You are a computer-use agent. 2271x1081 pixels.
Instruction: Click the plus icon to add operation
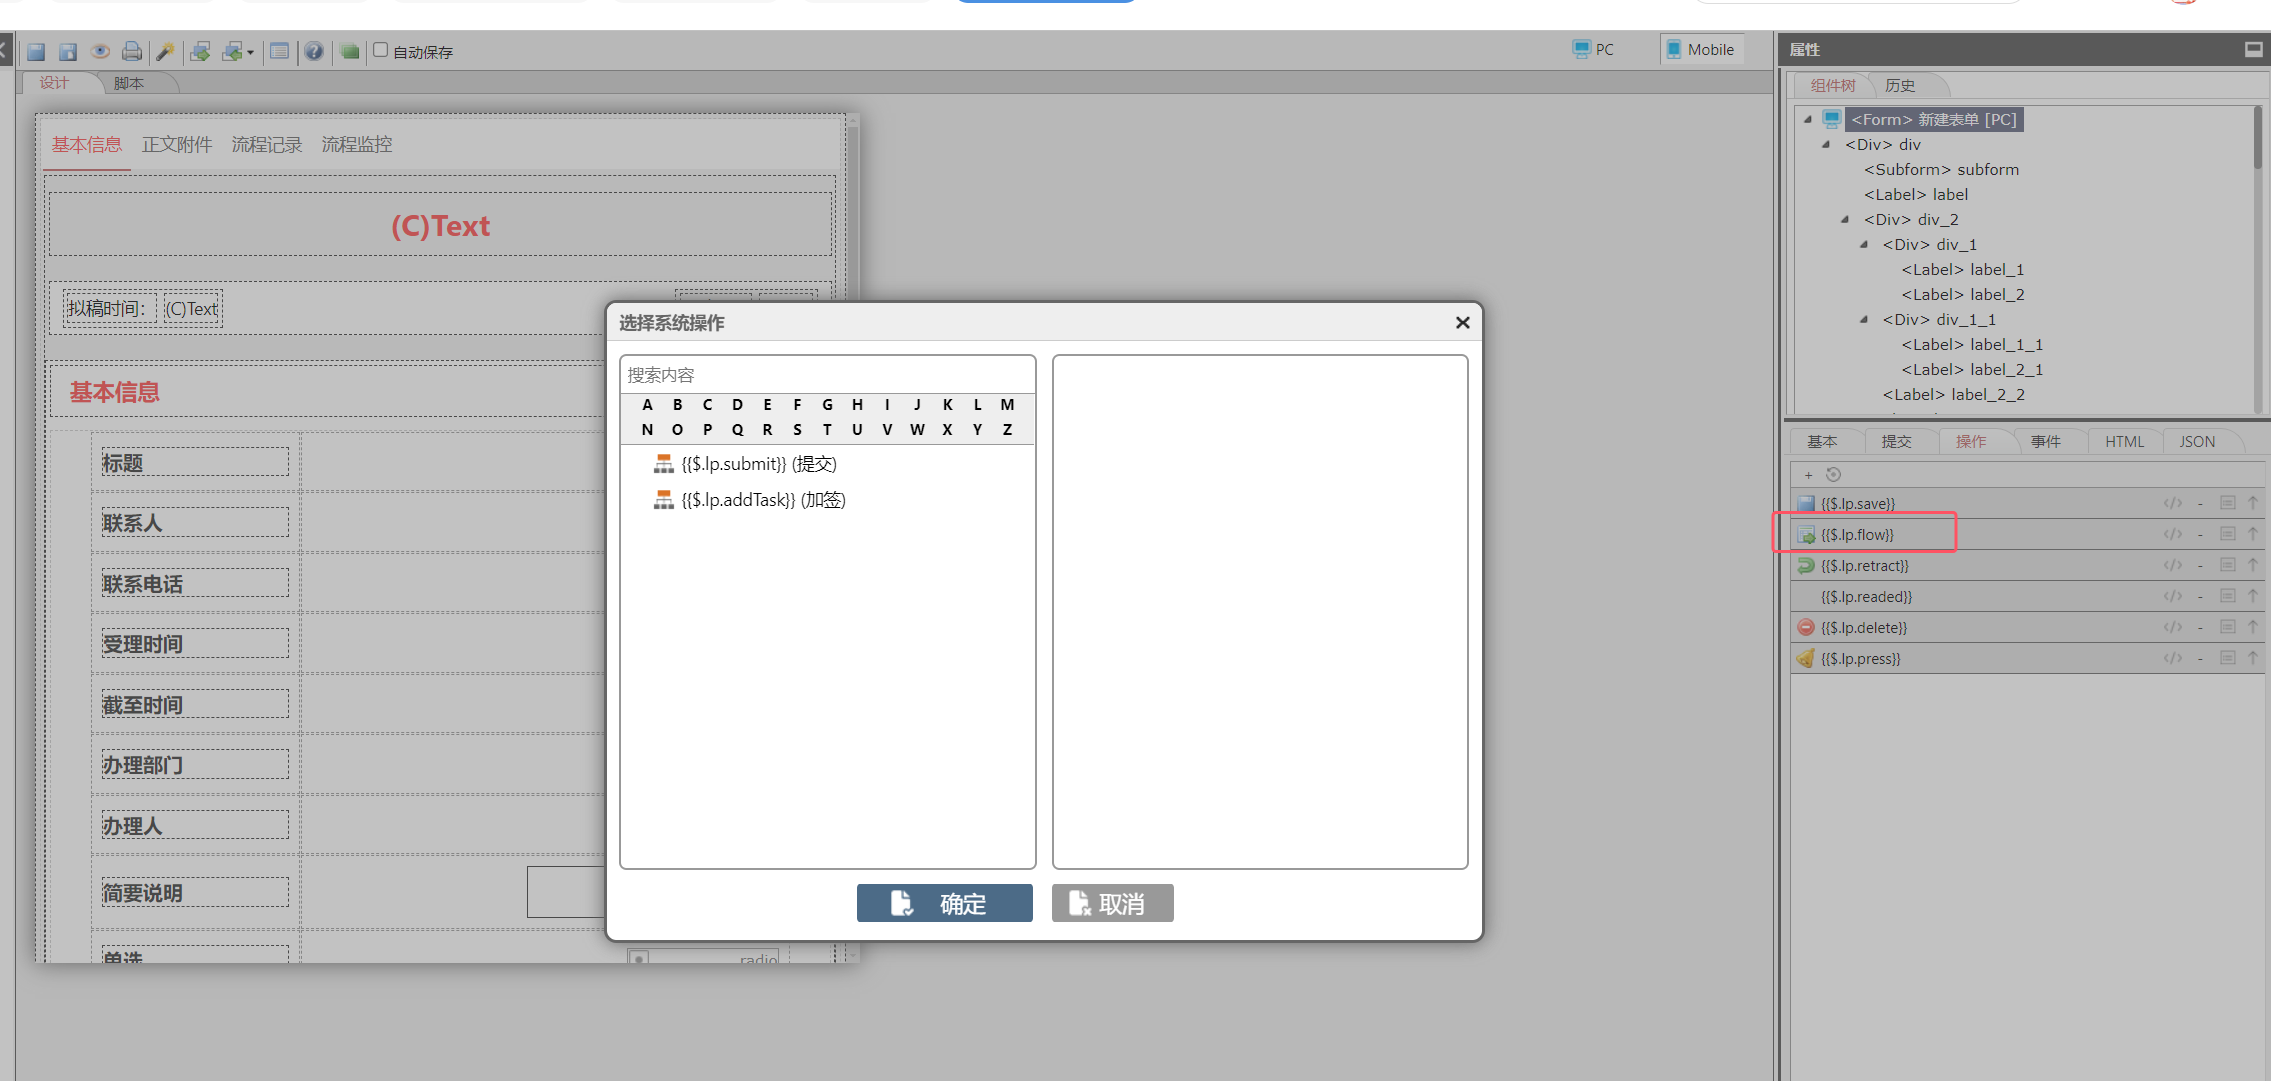click(x=1808, y=475)
